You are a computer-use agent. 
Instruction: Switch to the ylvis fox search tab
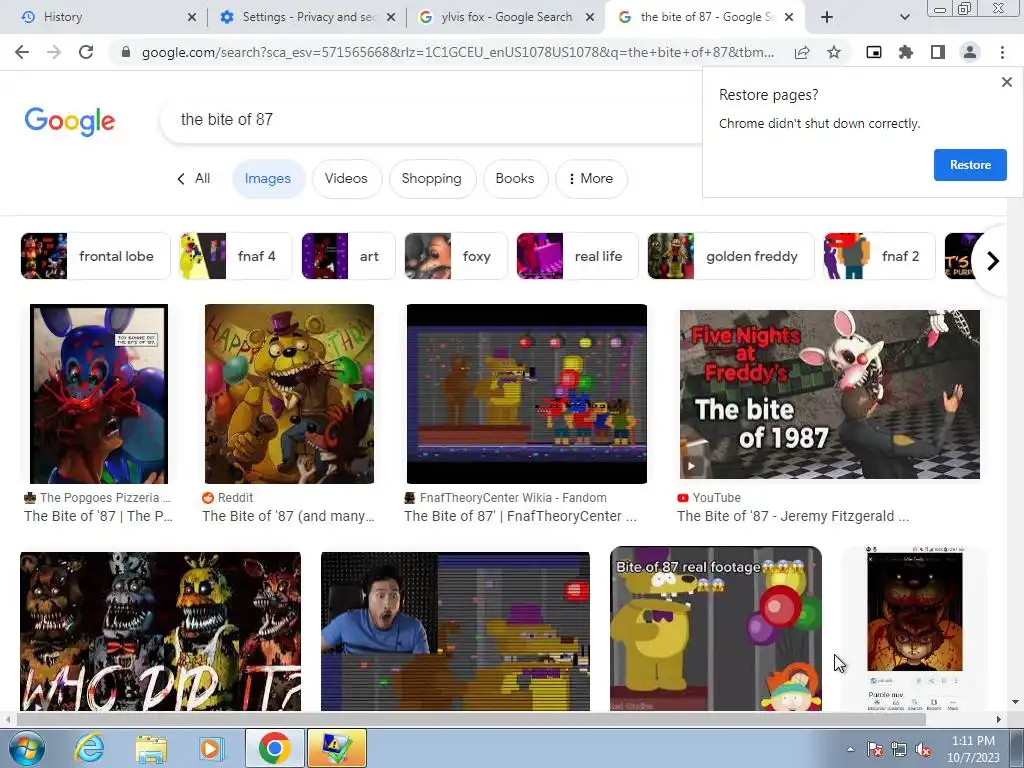[500, 18]
